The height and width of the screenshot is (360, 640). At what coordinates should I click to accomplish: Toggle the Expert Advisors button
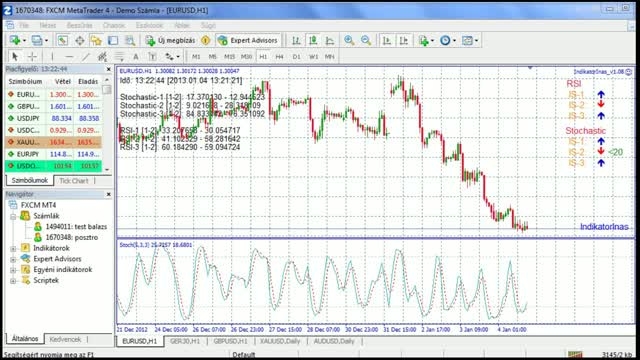[x=248, y=40]
